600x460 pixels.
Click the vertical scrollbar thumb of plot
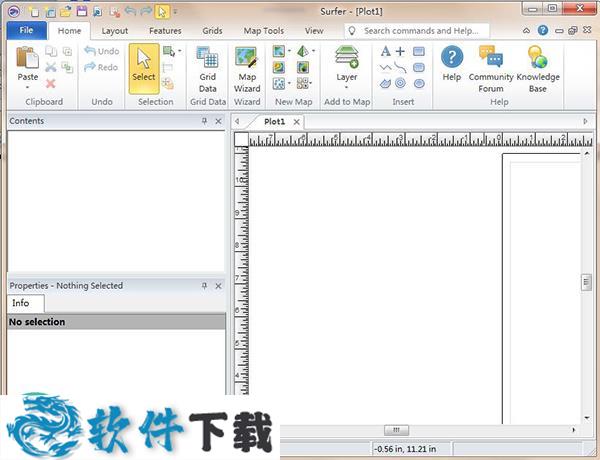[x=586, y=282]
